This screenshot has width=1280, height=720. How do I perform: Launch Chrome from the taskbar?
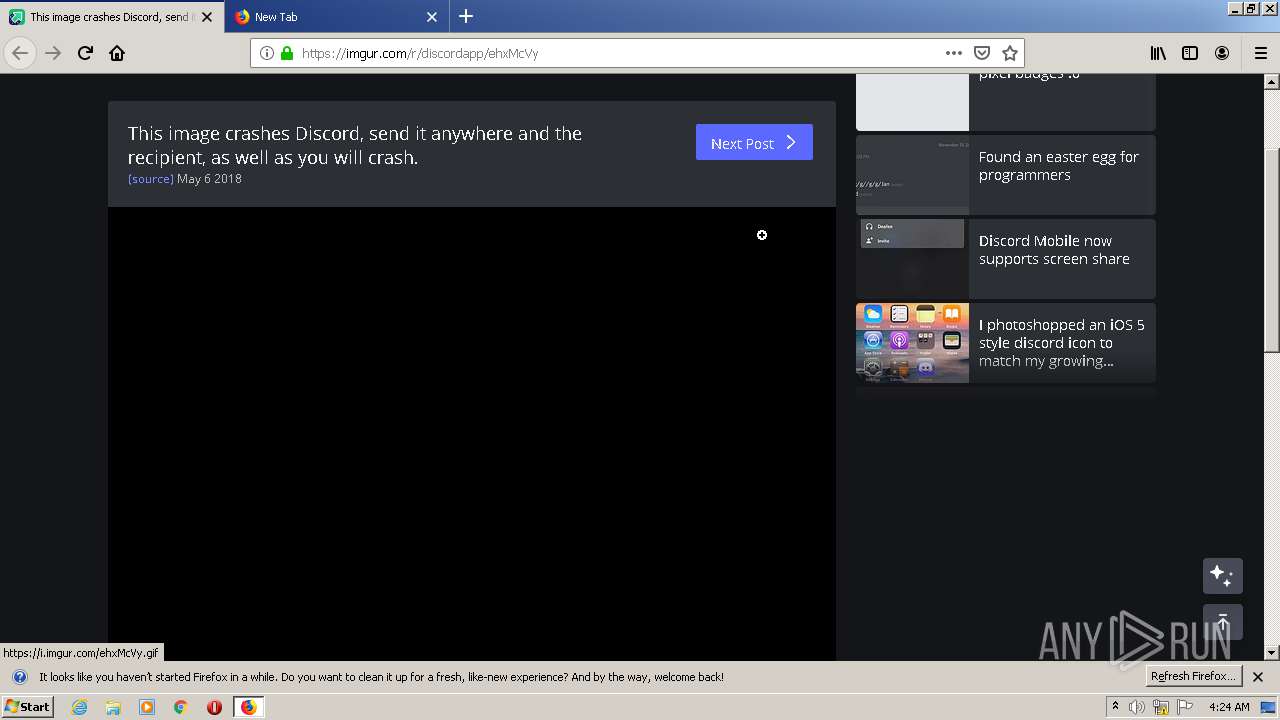(x=180, y=707)
